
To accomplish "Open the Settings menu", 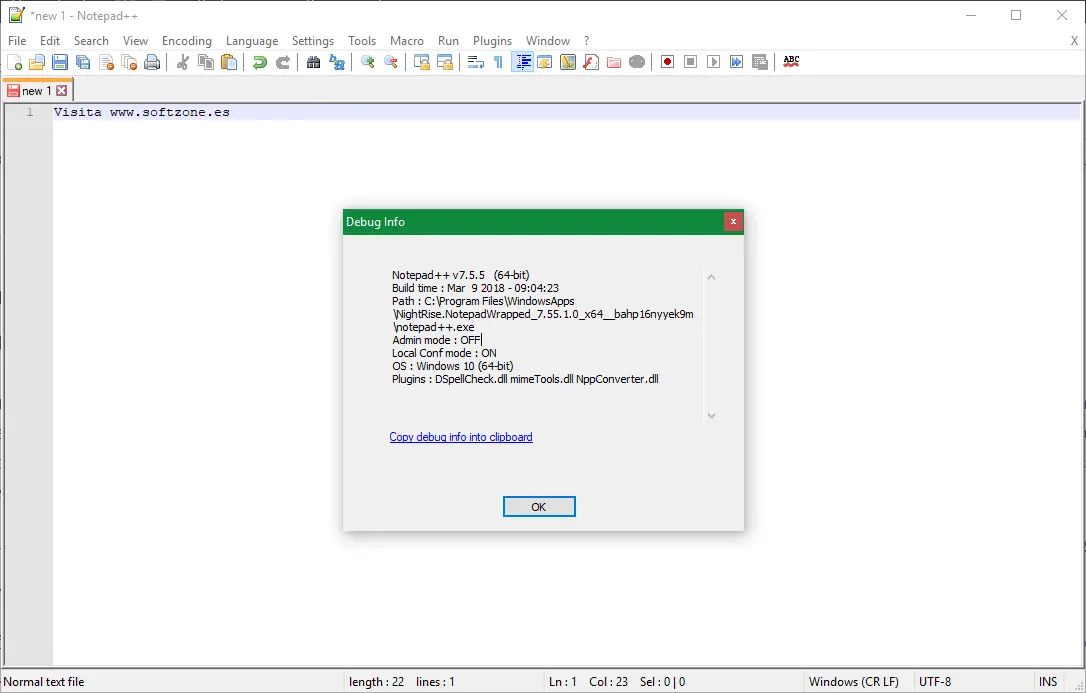I will 313,41.
